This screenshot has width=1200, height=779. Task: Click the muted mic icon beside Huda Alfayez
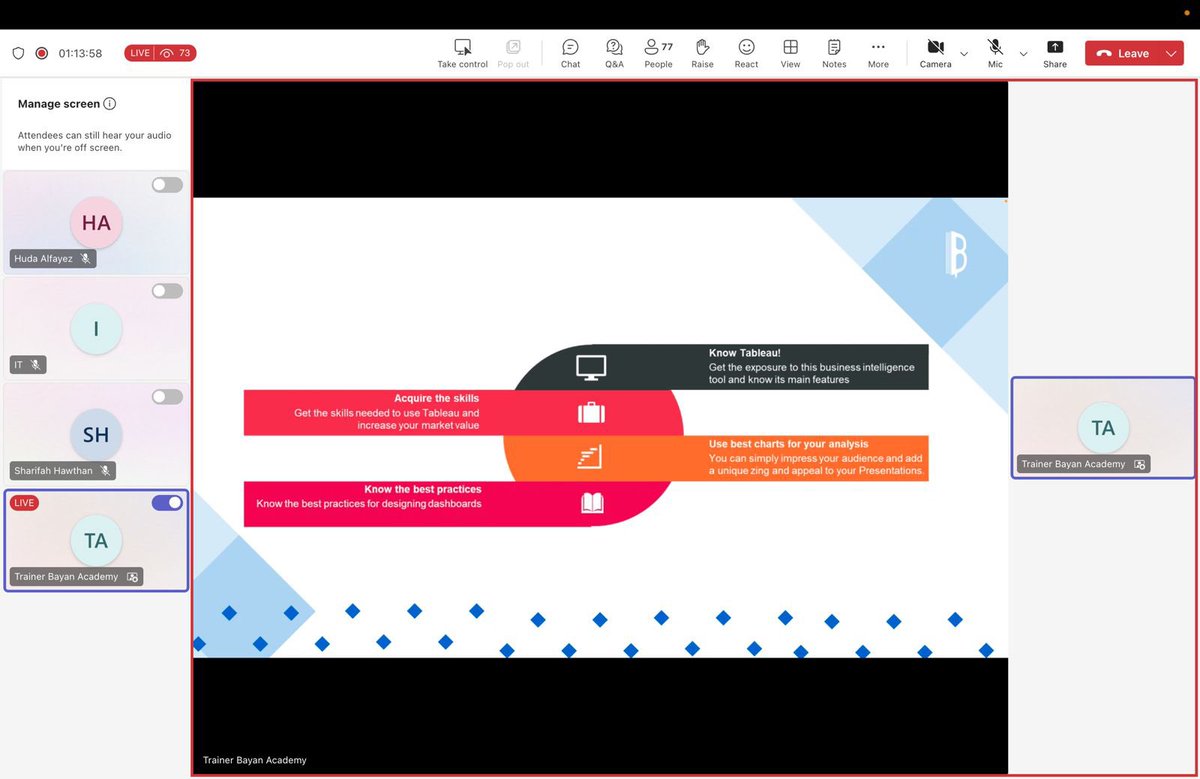(85, 259)
